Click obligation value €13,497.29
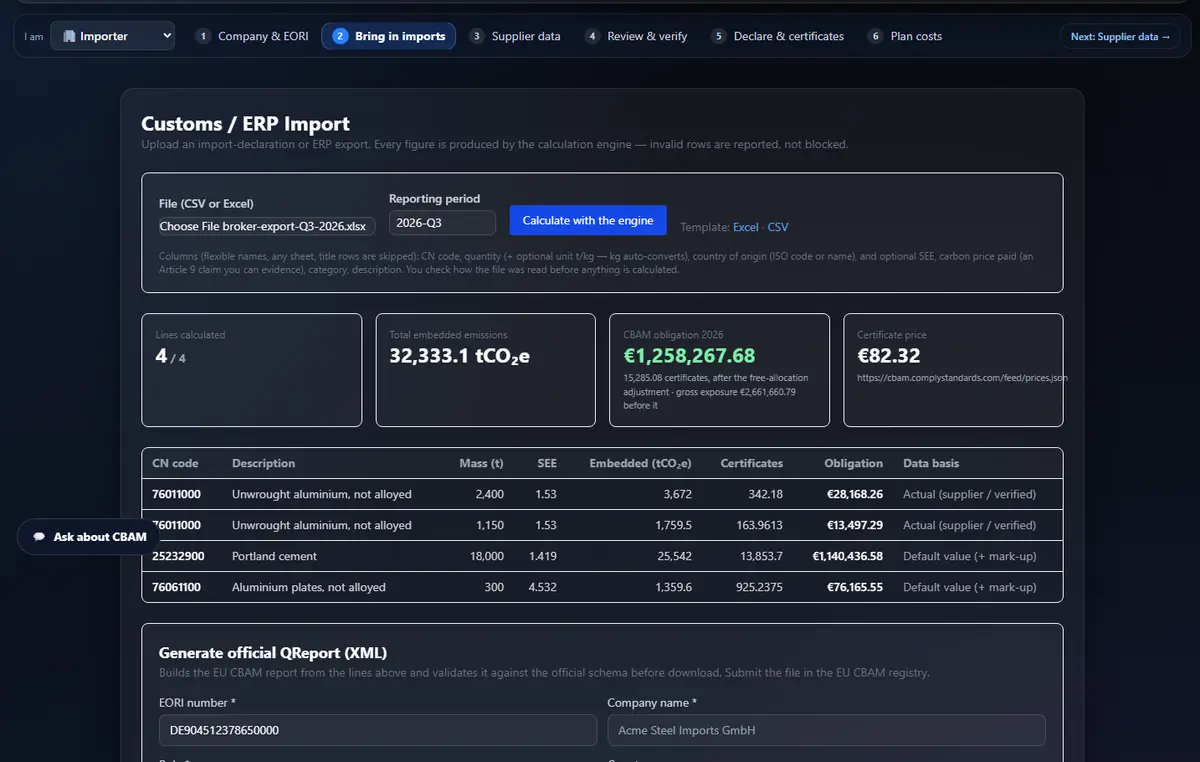1200x762 pixels. point(855,525)
